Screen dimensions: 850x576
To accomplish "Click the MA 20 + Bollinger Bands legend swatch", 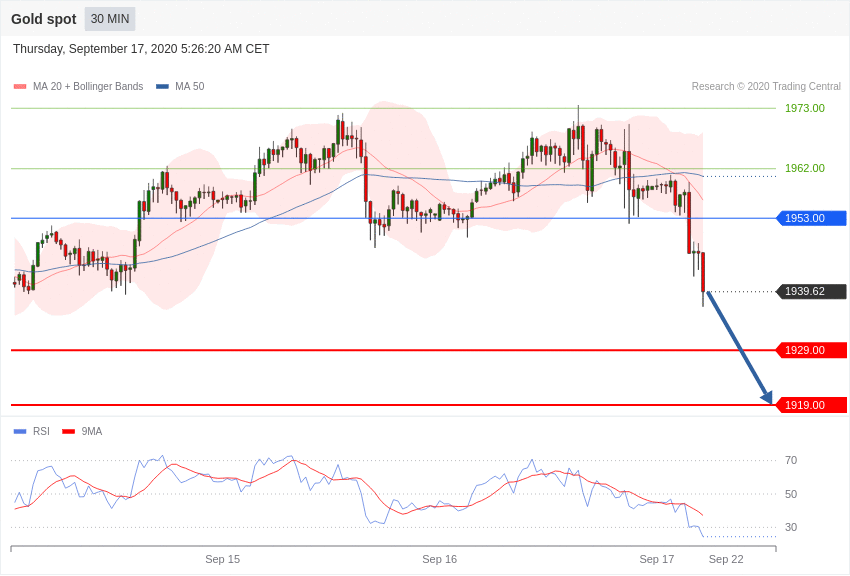I will (x=20, y=87).
